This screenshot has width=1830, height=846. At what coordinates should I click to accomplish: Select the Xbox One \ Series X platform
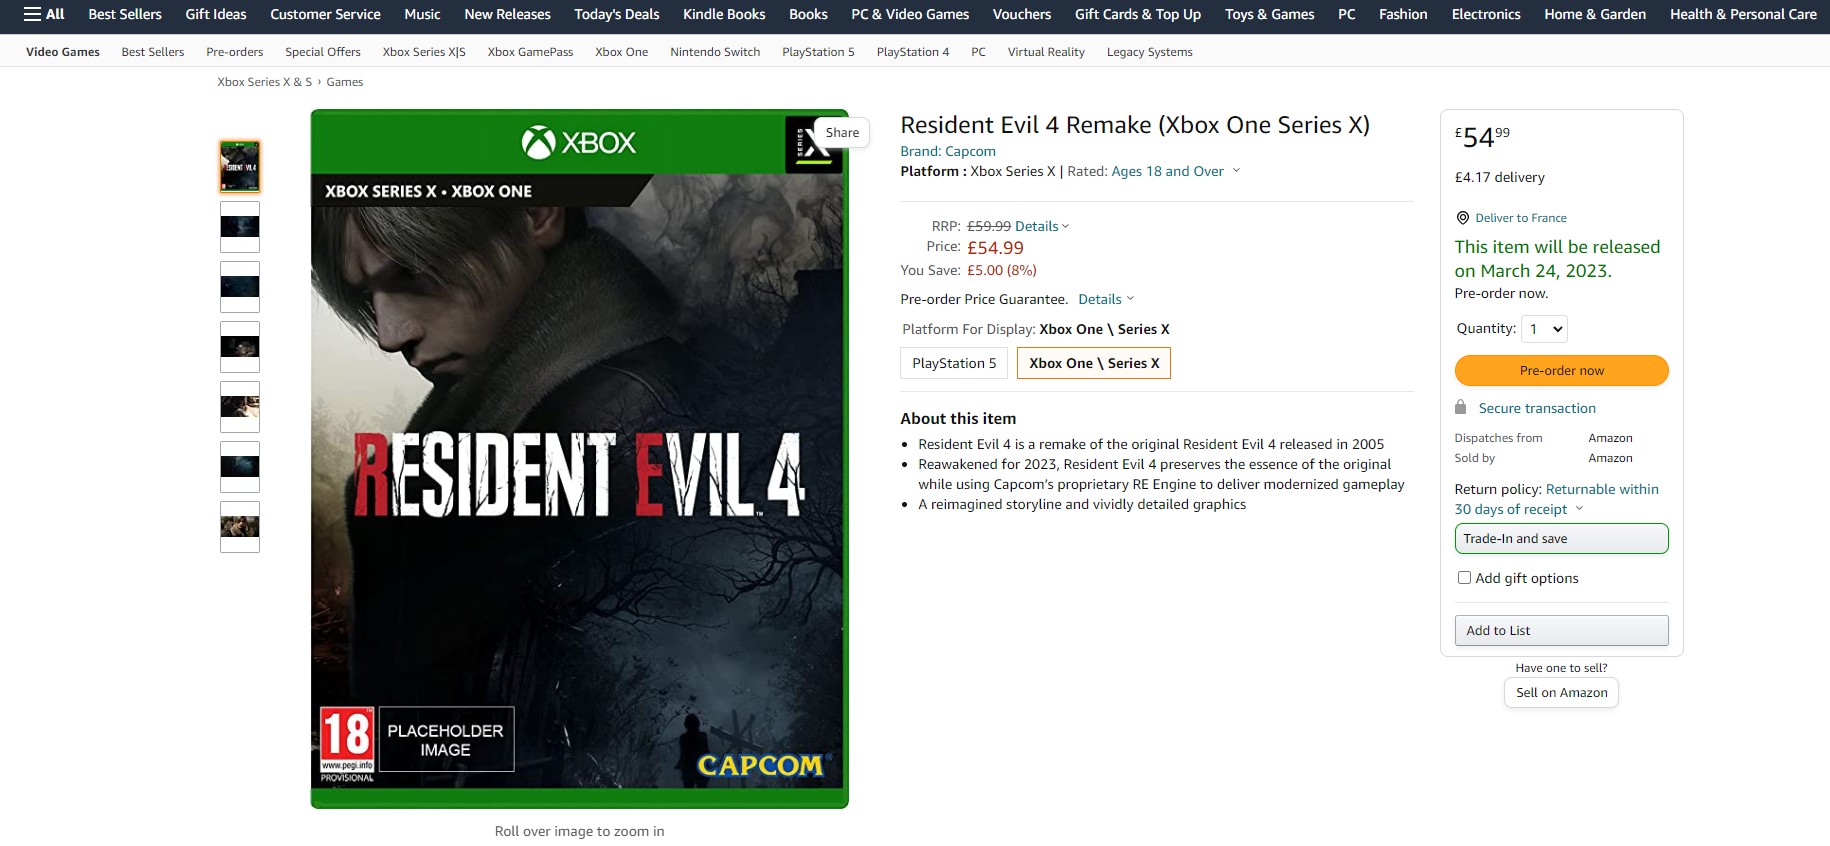point(1092,363)
